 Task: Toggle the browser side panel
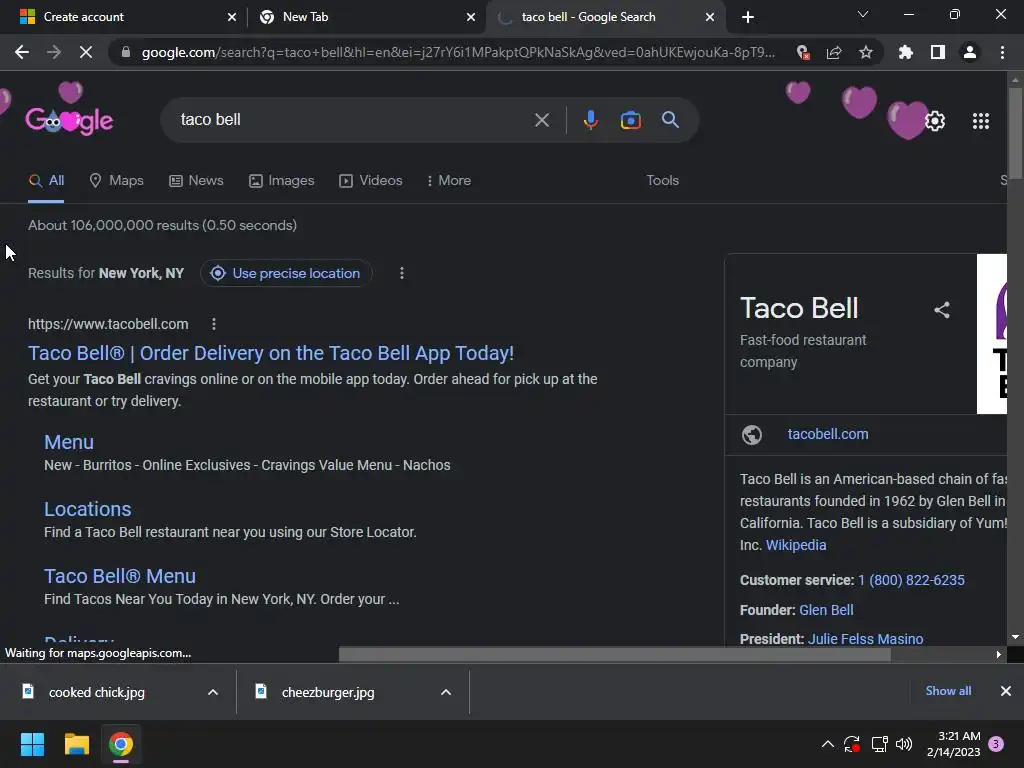[x=938, y=52]
